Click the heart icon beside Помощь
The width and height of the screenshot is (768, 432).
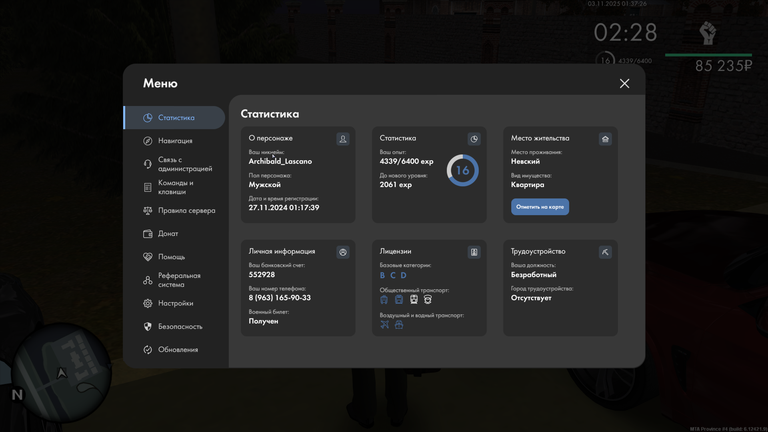[147, 257]
